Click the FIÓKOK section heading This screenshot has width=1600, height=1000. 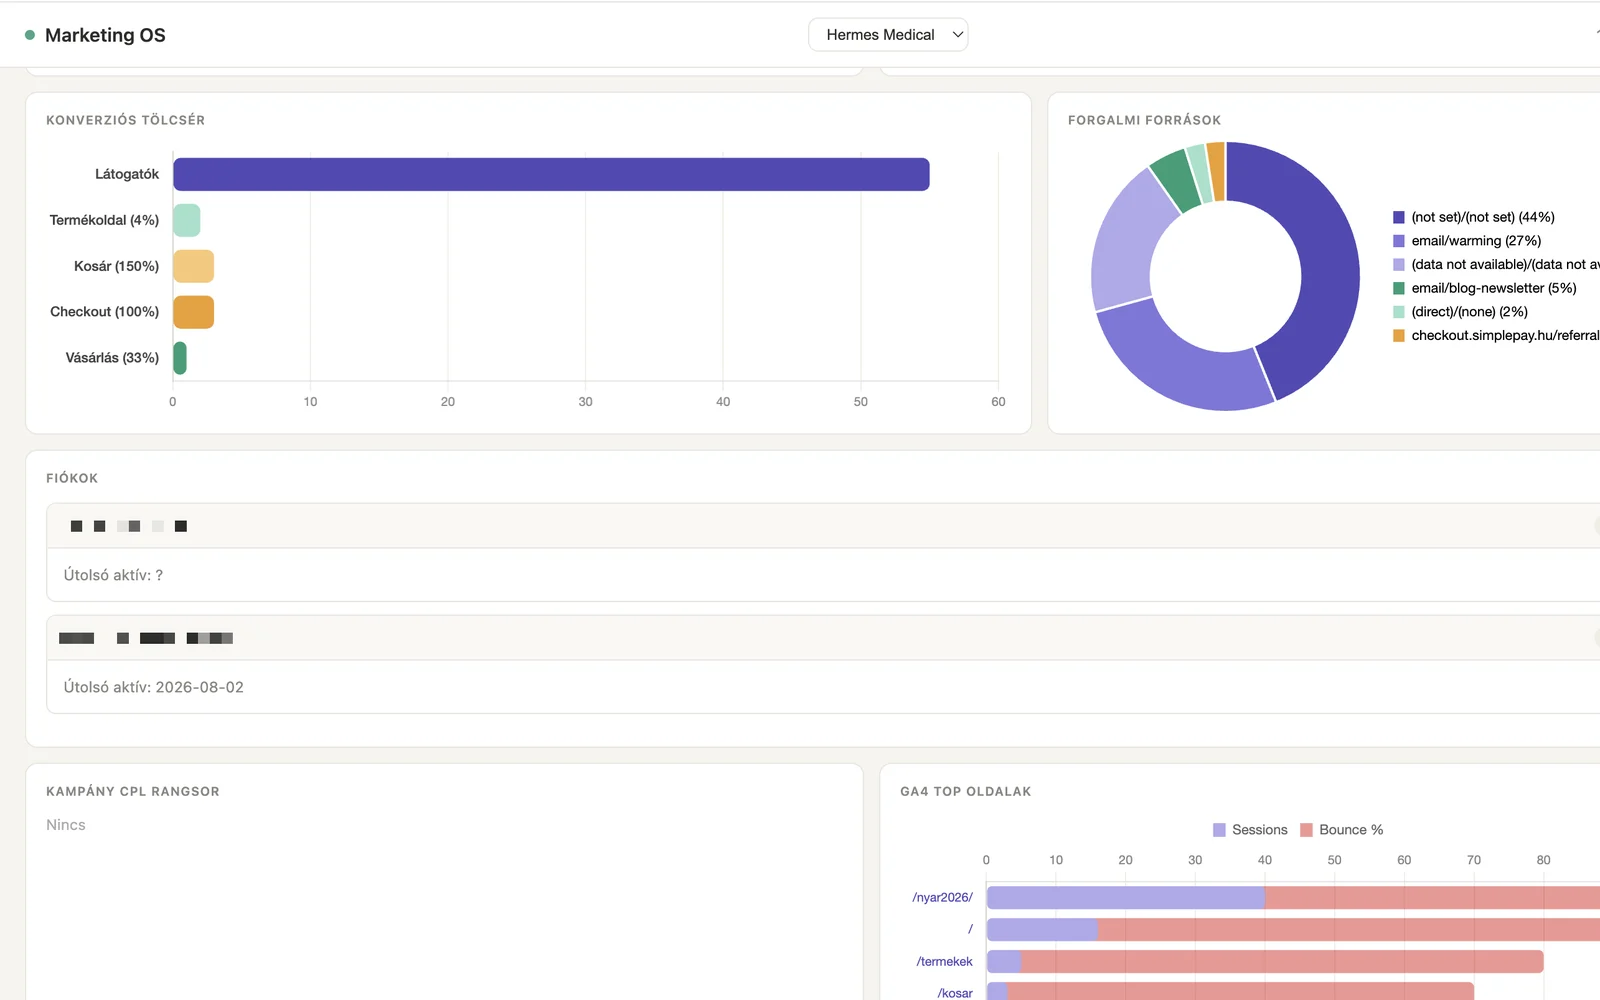(72, 478)
